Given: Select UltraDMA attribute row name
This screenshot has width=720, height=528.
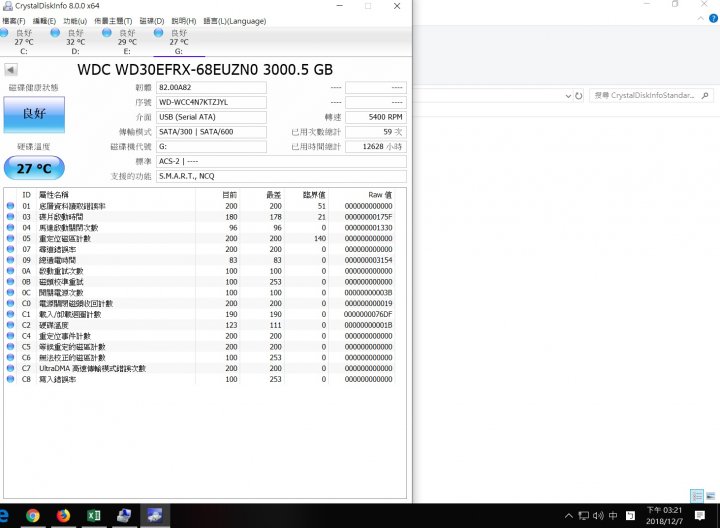Looking at the screenshot, I should tap(92, 368).
